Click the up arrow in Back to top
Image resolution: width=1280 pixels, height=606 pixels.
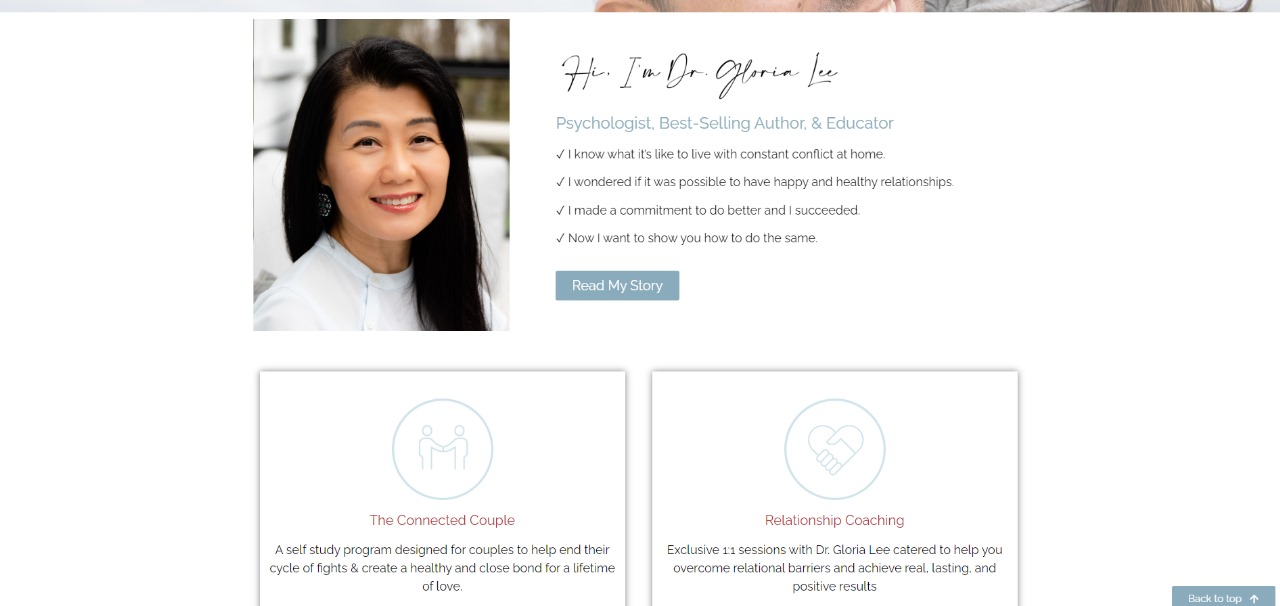[x=1254, y=599]
